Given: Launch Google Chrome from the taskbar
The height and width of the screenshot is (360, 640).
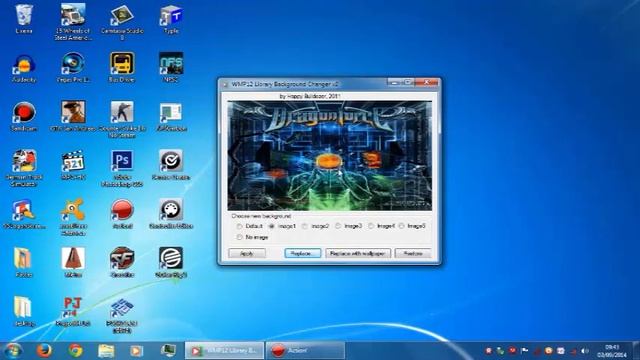Looking at the screenshot, I should [75, 351].
